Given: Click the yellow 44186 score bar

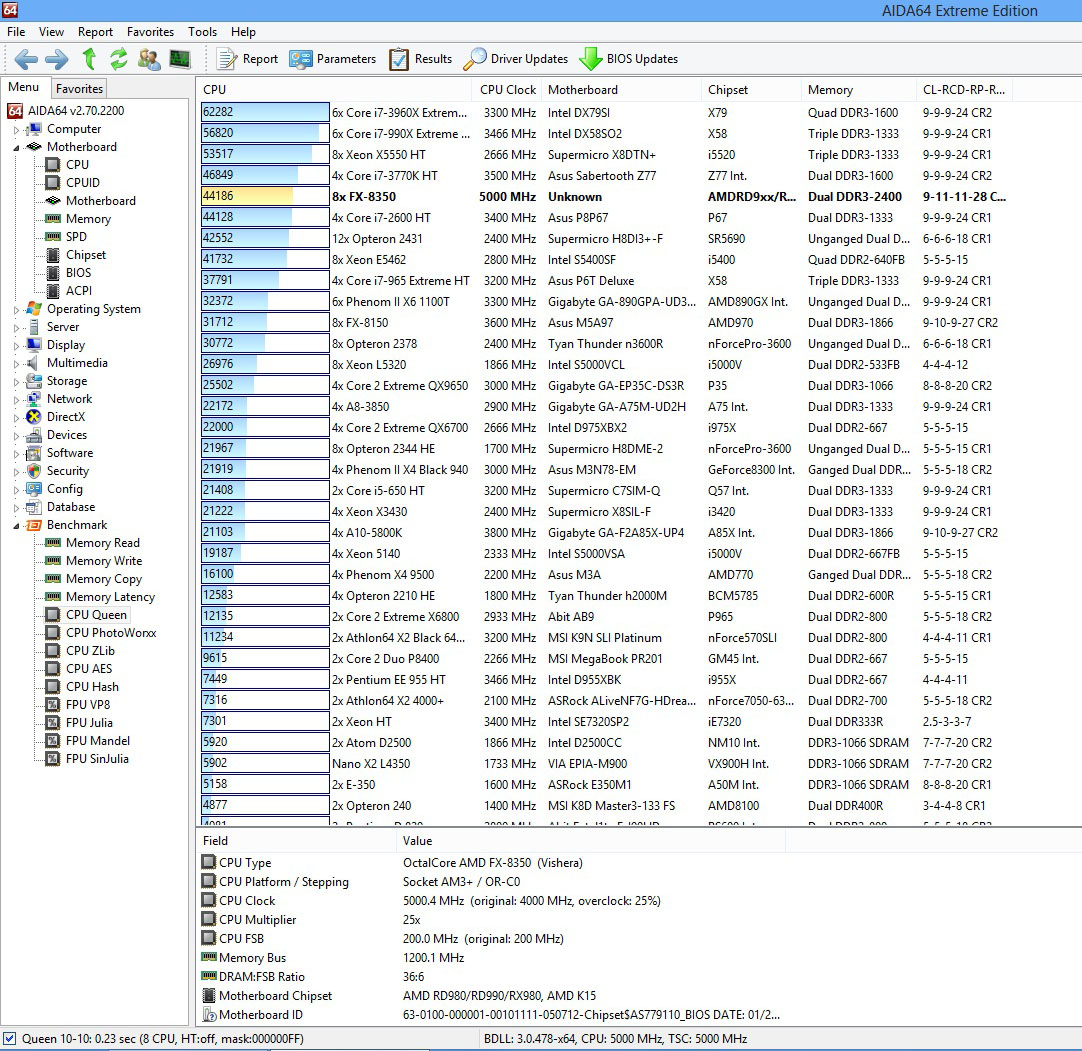Looking at the screenshot, I should [x=265, y=196].
